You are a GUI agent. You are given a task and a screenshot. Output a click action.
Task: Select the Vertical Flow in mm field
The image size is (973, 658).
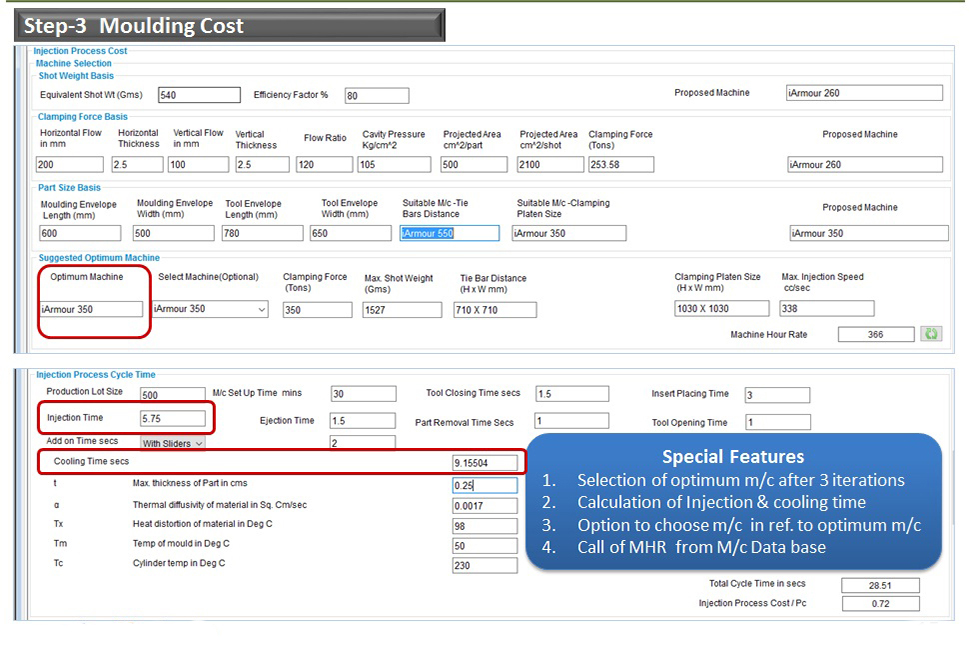click(199, 164)
